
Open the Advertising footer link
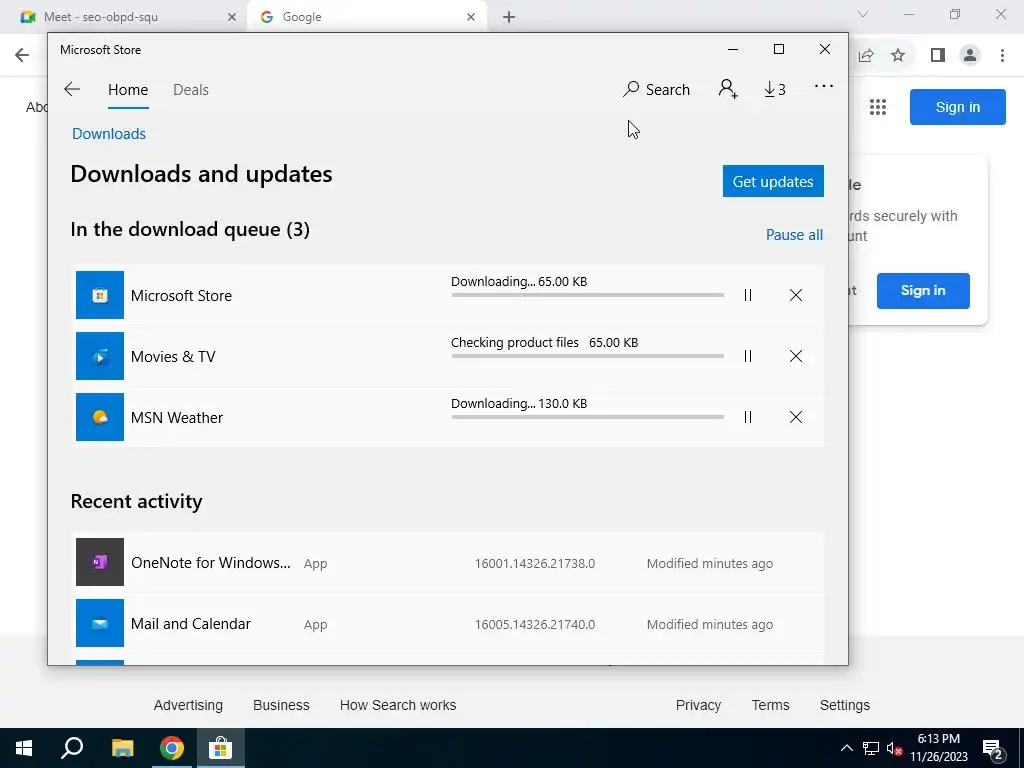[188, 705]
